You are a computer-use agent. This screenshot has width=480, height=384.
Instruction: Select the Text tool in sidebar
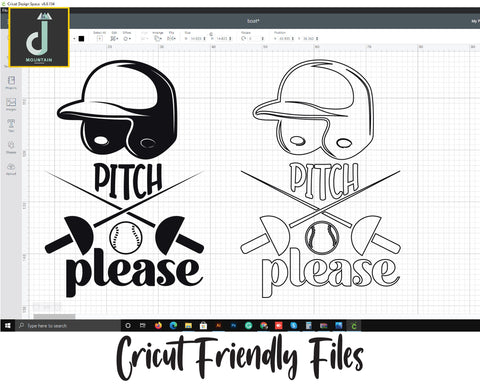pyautogui.click(x=11, y=125)
